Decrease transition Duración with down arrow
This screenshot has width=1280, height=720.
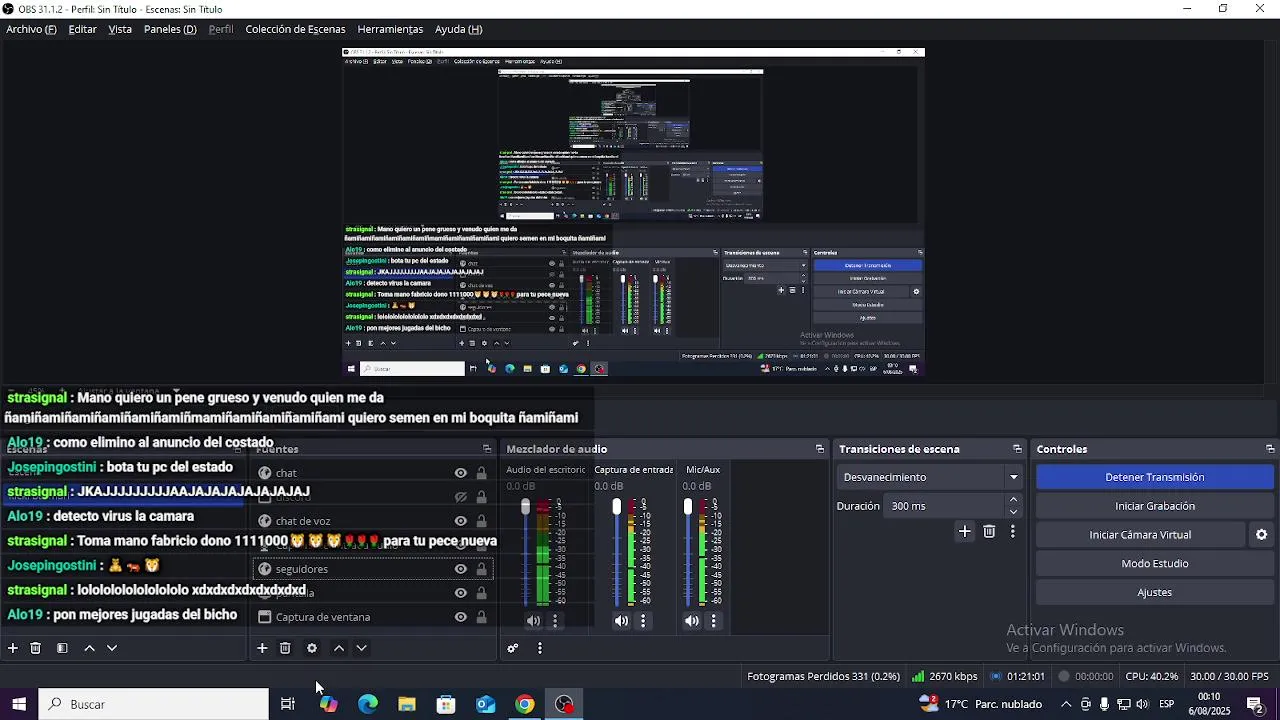click(1014, 512)
